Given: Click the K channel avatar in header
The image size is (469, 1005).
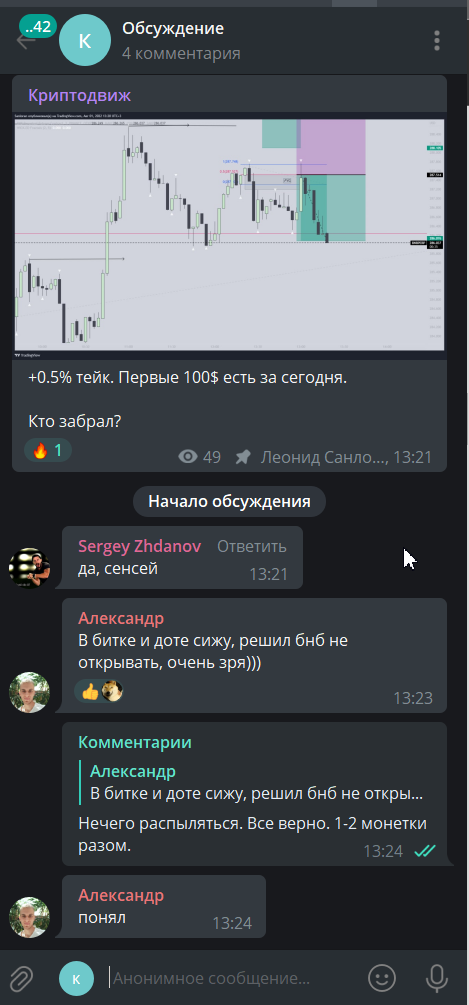Looking at the screenshot, I should pyautogui.click(x=85, y=41).
